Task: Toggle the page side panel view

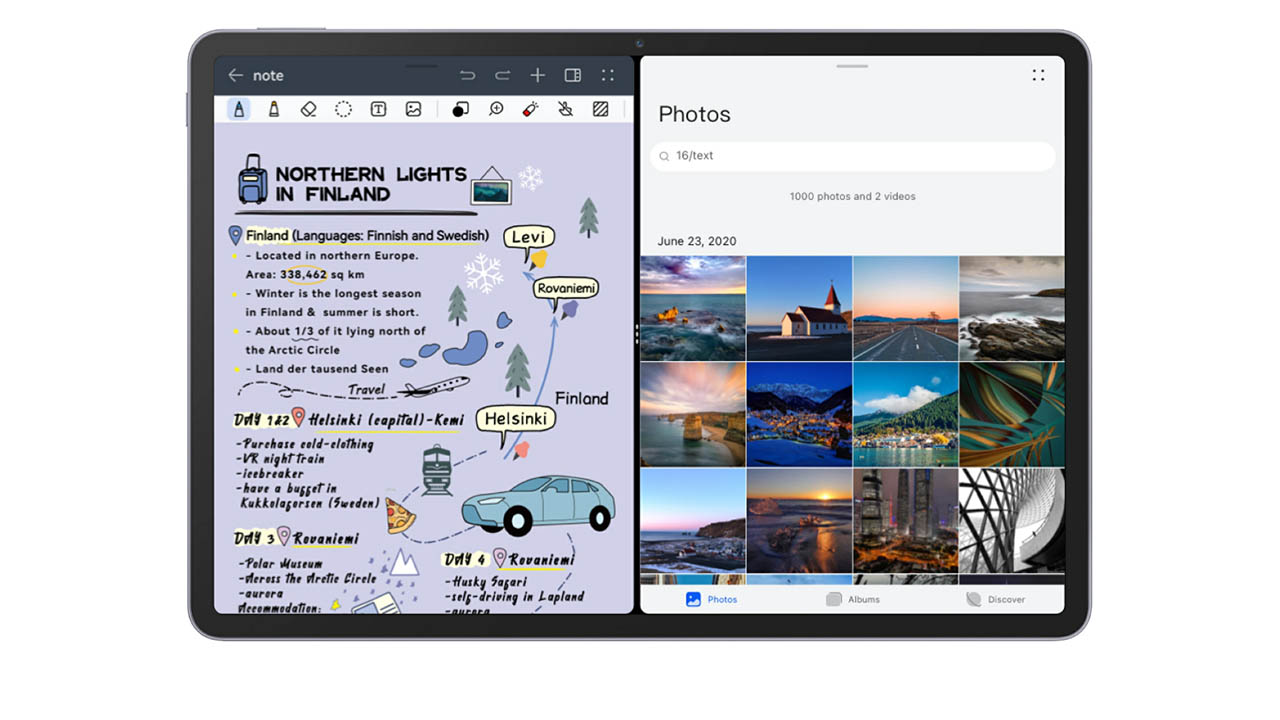Action: pos(573,75)
